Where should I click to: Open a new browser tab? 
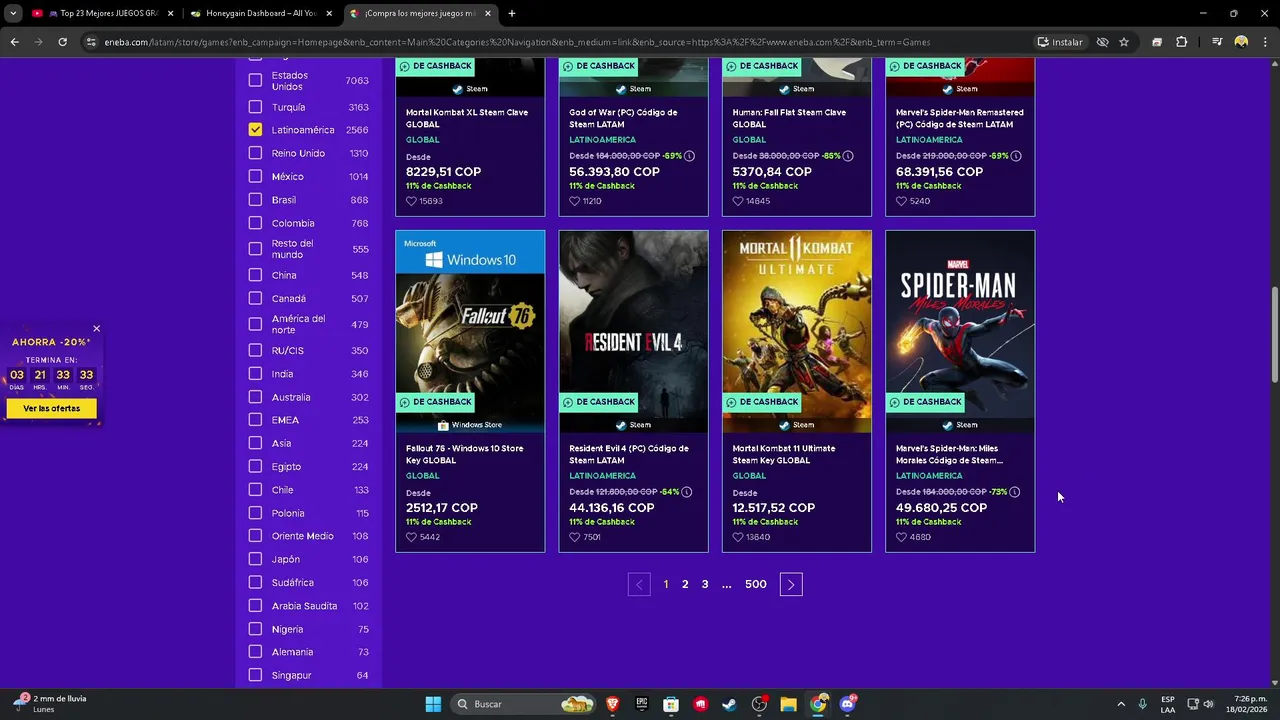click(512, 13)
